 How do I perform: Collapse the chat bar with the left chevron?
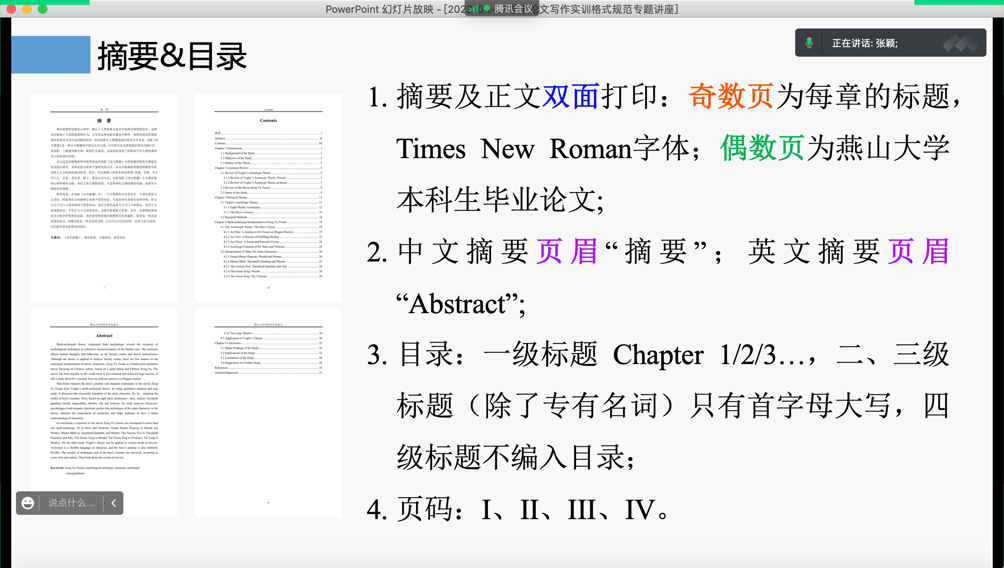coord(114,503)
